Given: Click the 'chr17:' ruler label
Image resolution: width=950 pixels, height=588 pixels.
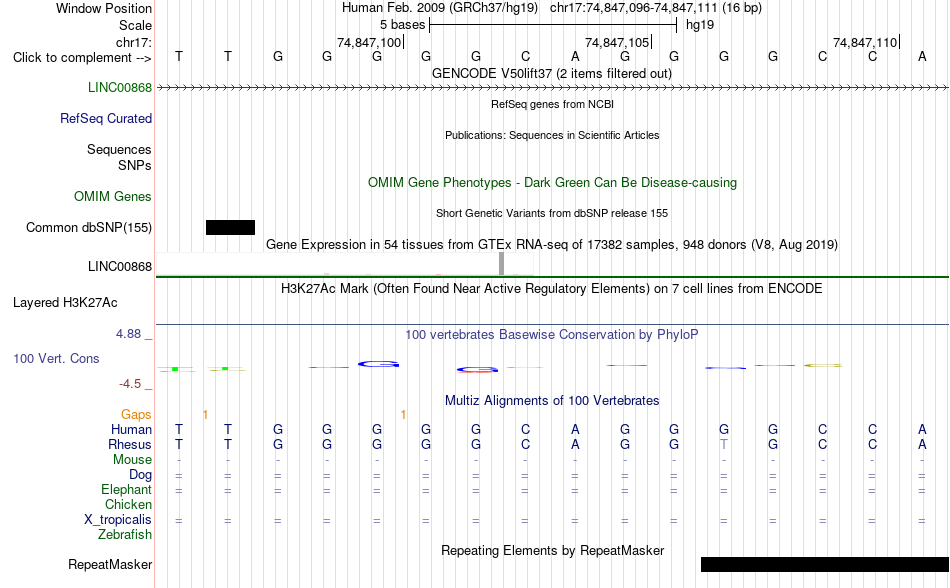Looking at the screenshot, I should point(134,42).
